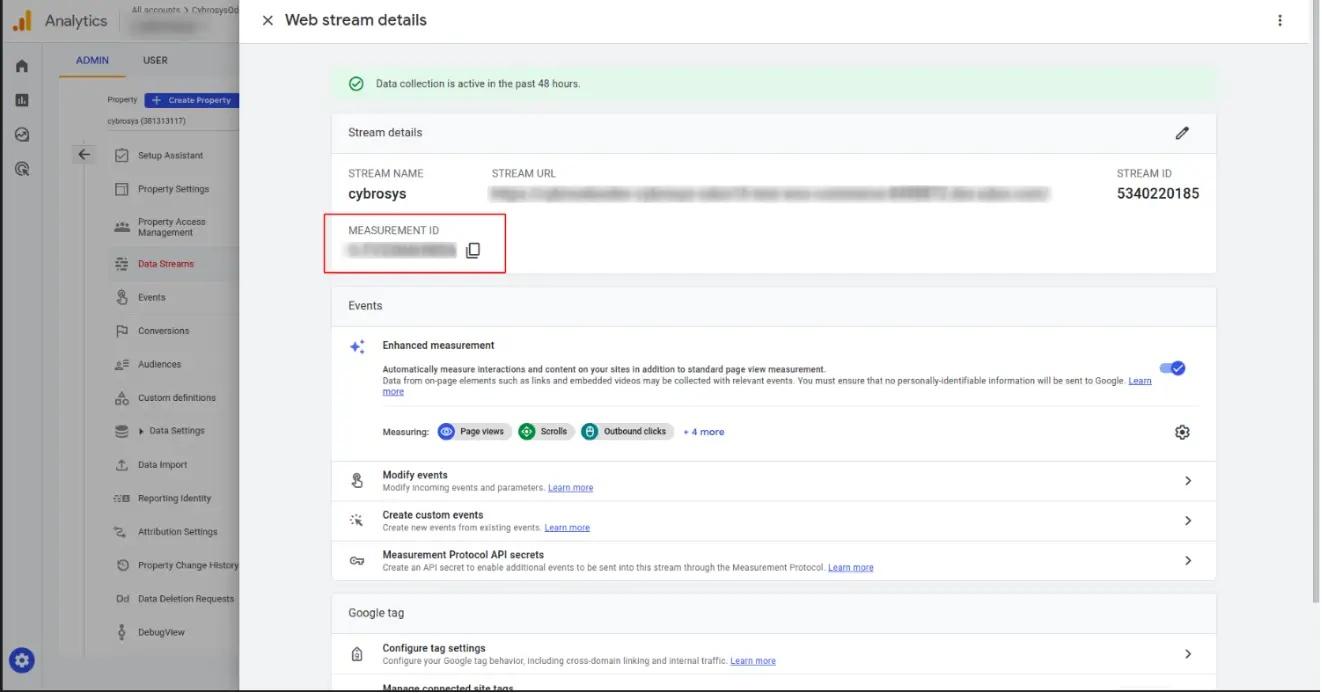1322x693 pixels.
Task: Select the Explore icon in left navigation
Action: (x=21, y=133)
